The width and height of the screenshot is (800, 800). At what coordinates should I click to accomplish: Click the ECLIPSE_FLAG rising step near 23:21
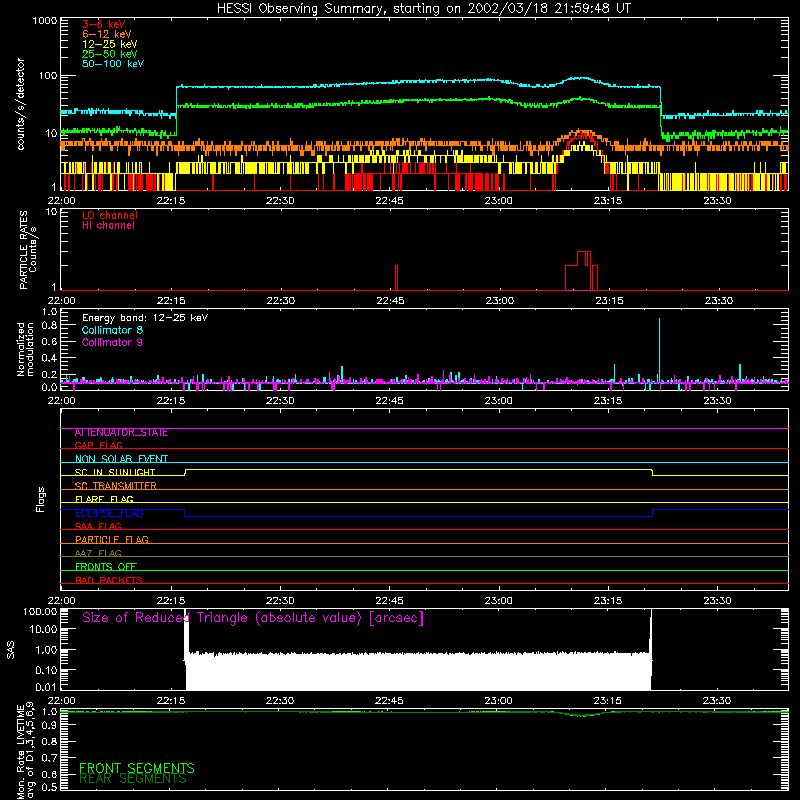(x=653, y=513)
